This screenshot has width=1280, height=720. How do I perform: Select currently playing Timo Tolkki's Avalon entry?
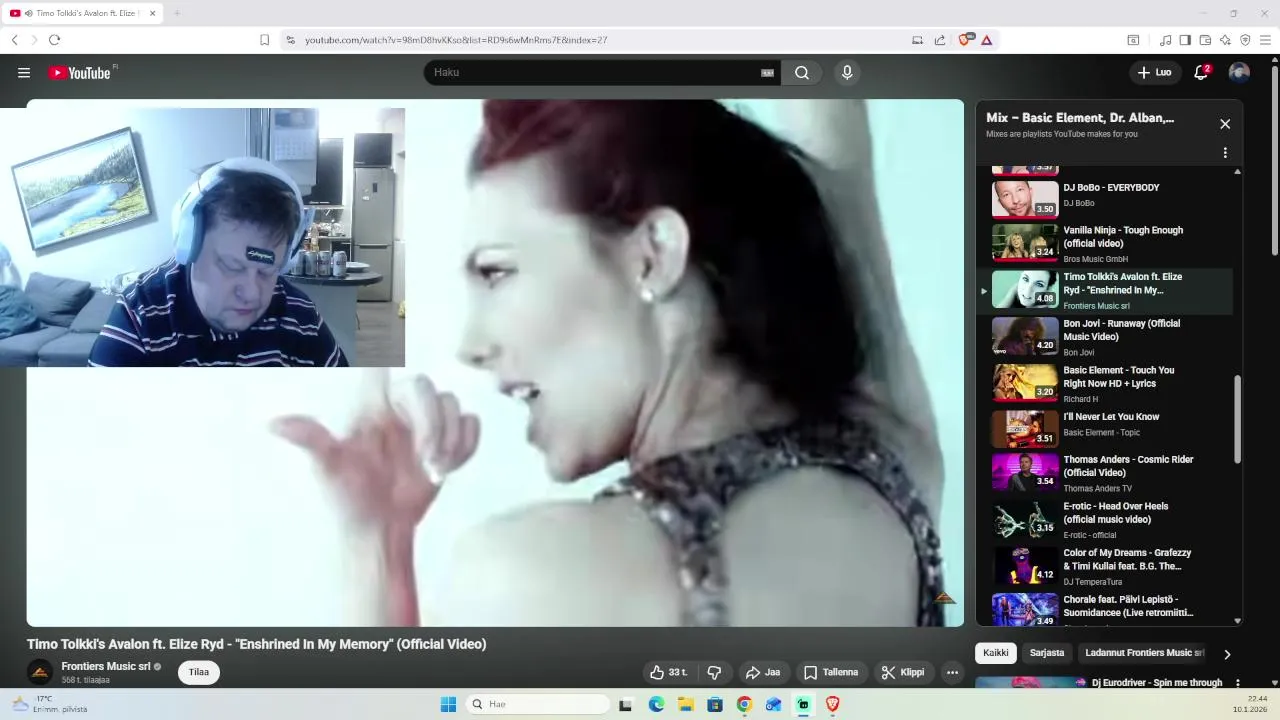(1105, 290)
